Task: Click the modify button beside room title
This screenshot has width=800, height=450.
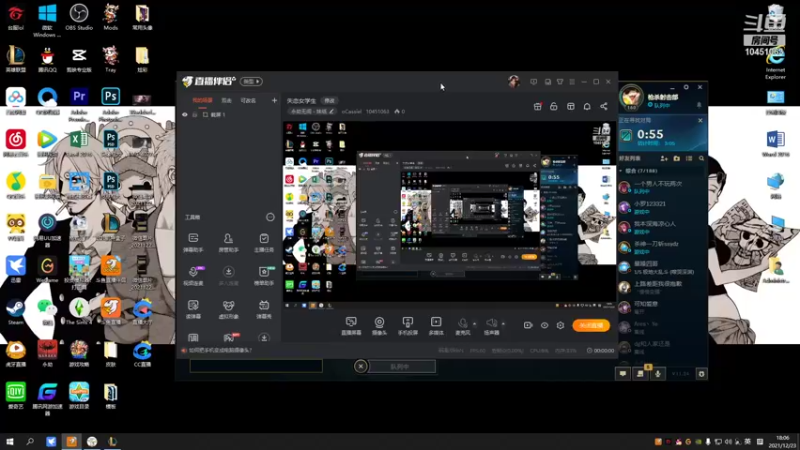Action: [x=330, y=101]
